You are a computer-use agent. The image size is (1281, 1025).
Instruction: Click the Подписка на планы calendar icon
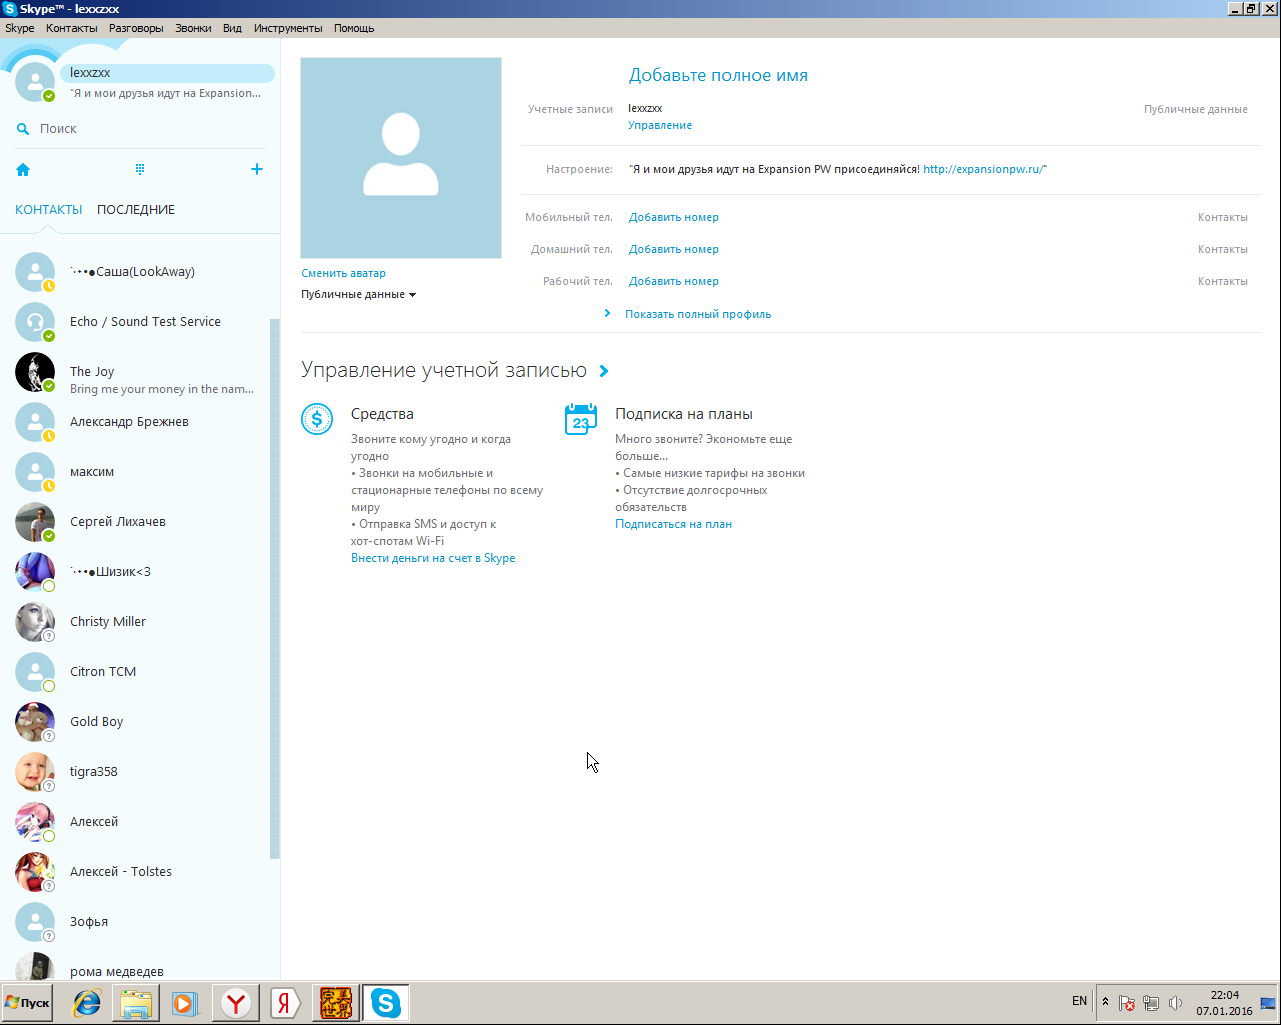581,419
